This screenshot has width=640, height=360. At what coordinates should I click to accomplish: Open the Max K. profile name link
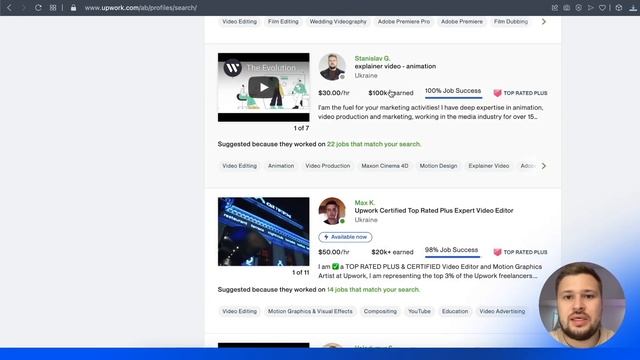click(364, 202)
